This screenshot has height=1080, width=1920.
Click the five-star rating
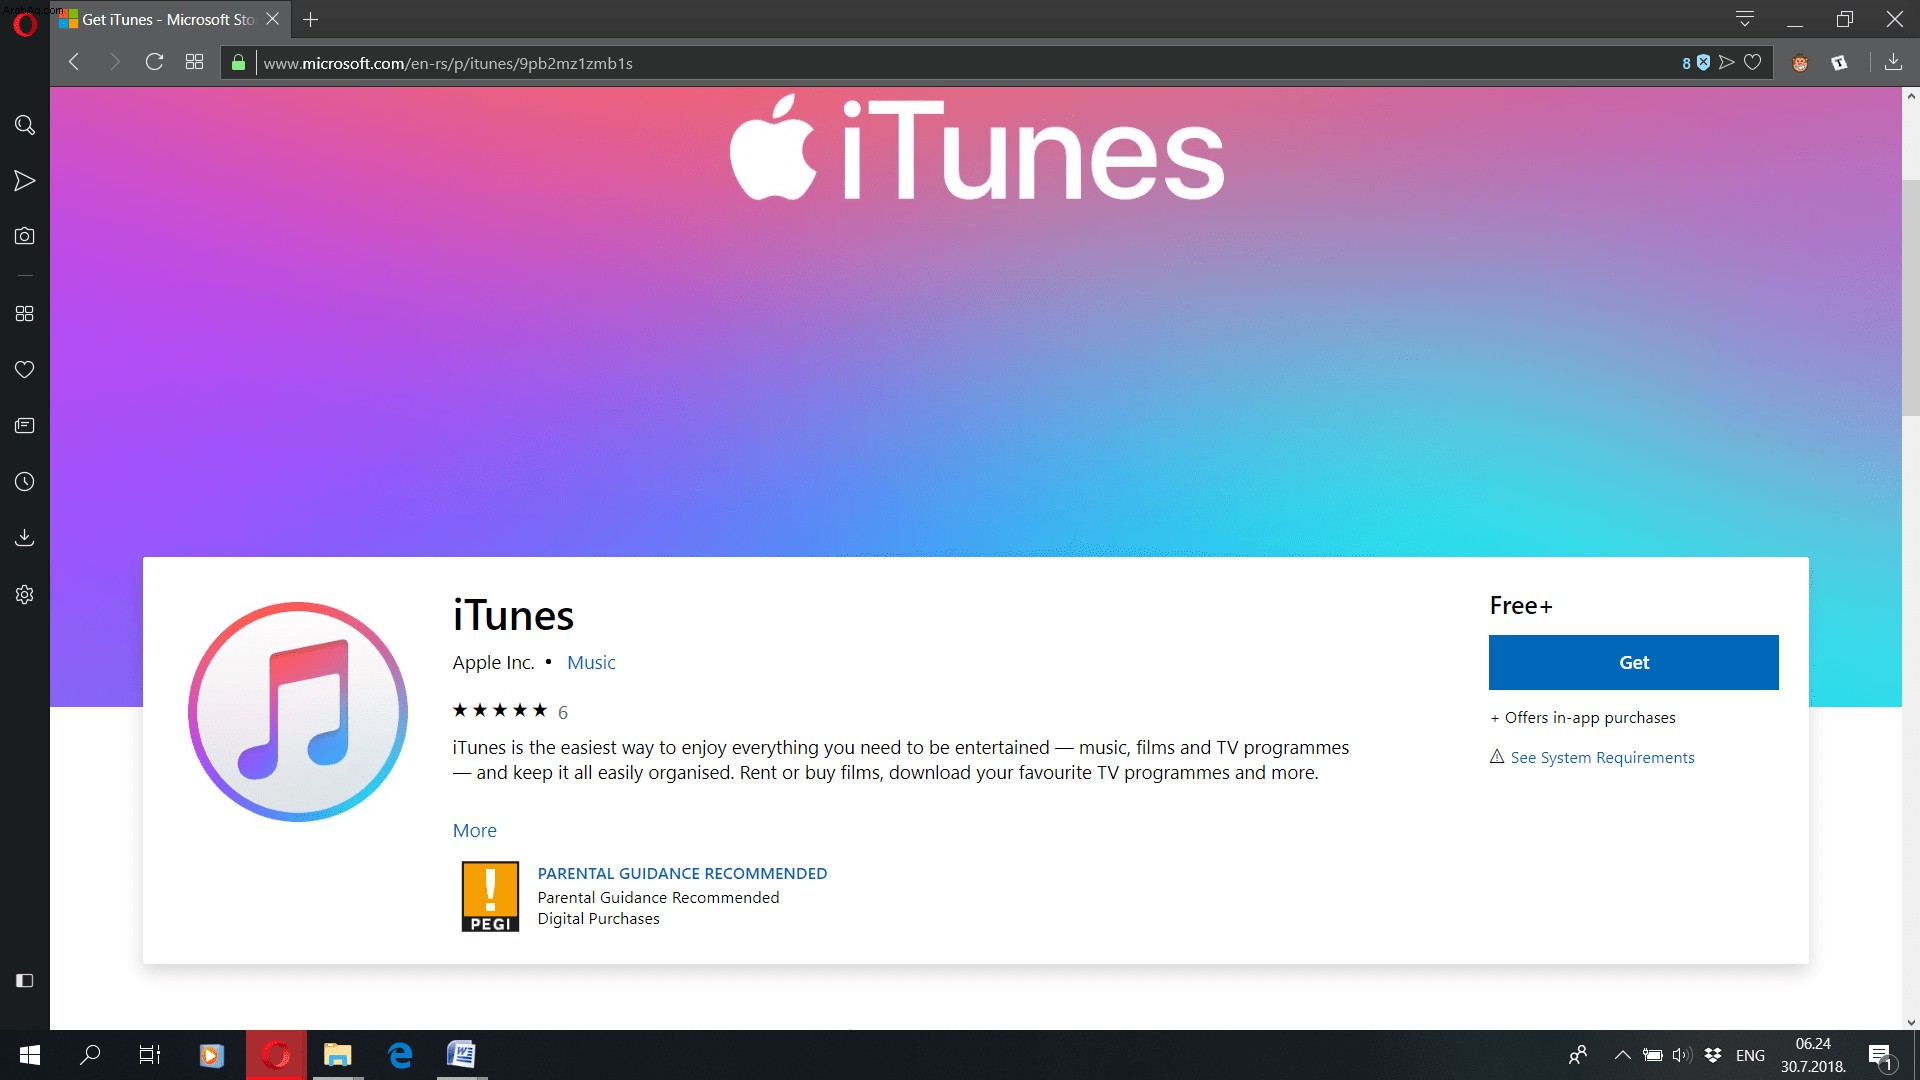click(500, 711)
